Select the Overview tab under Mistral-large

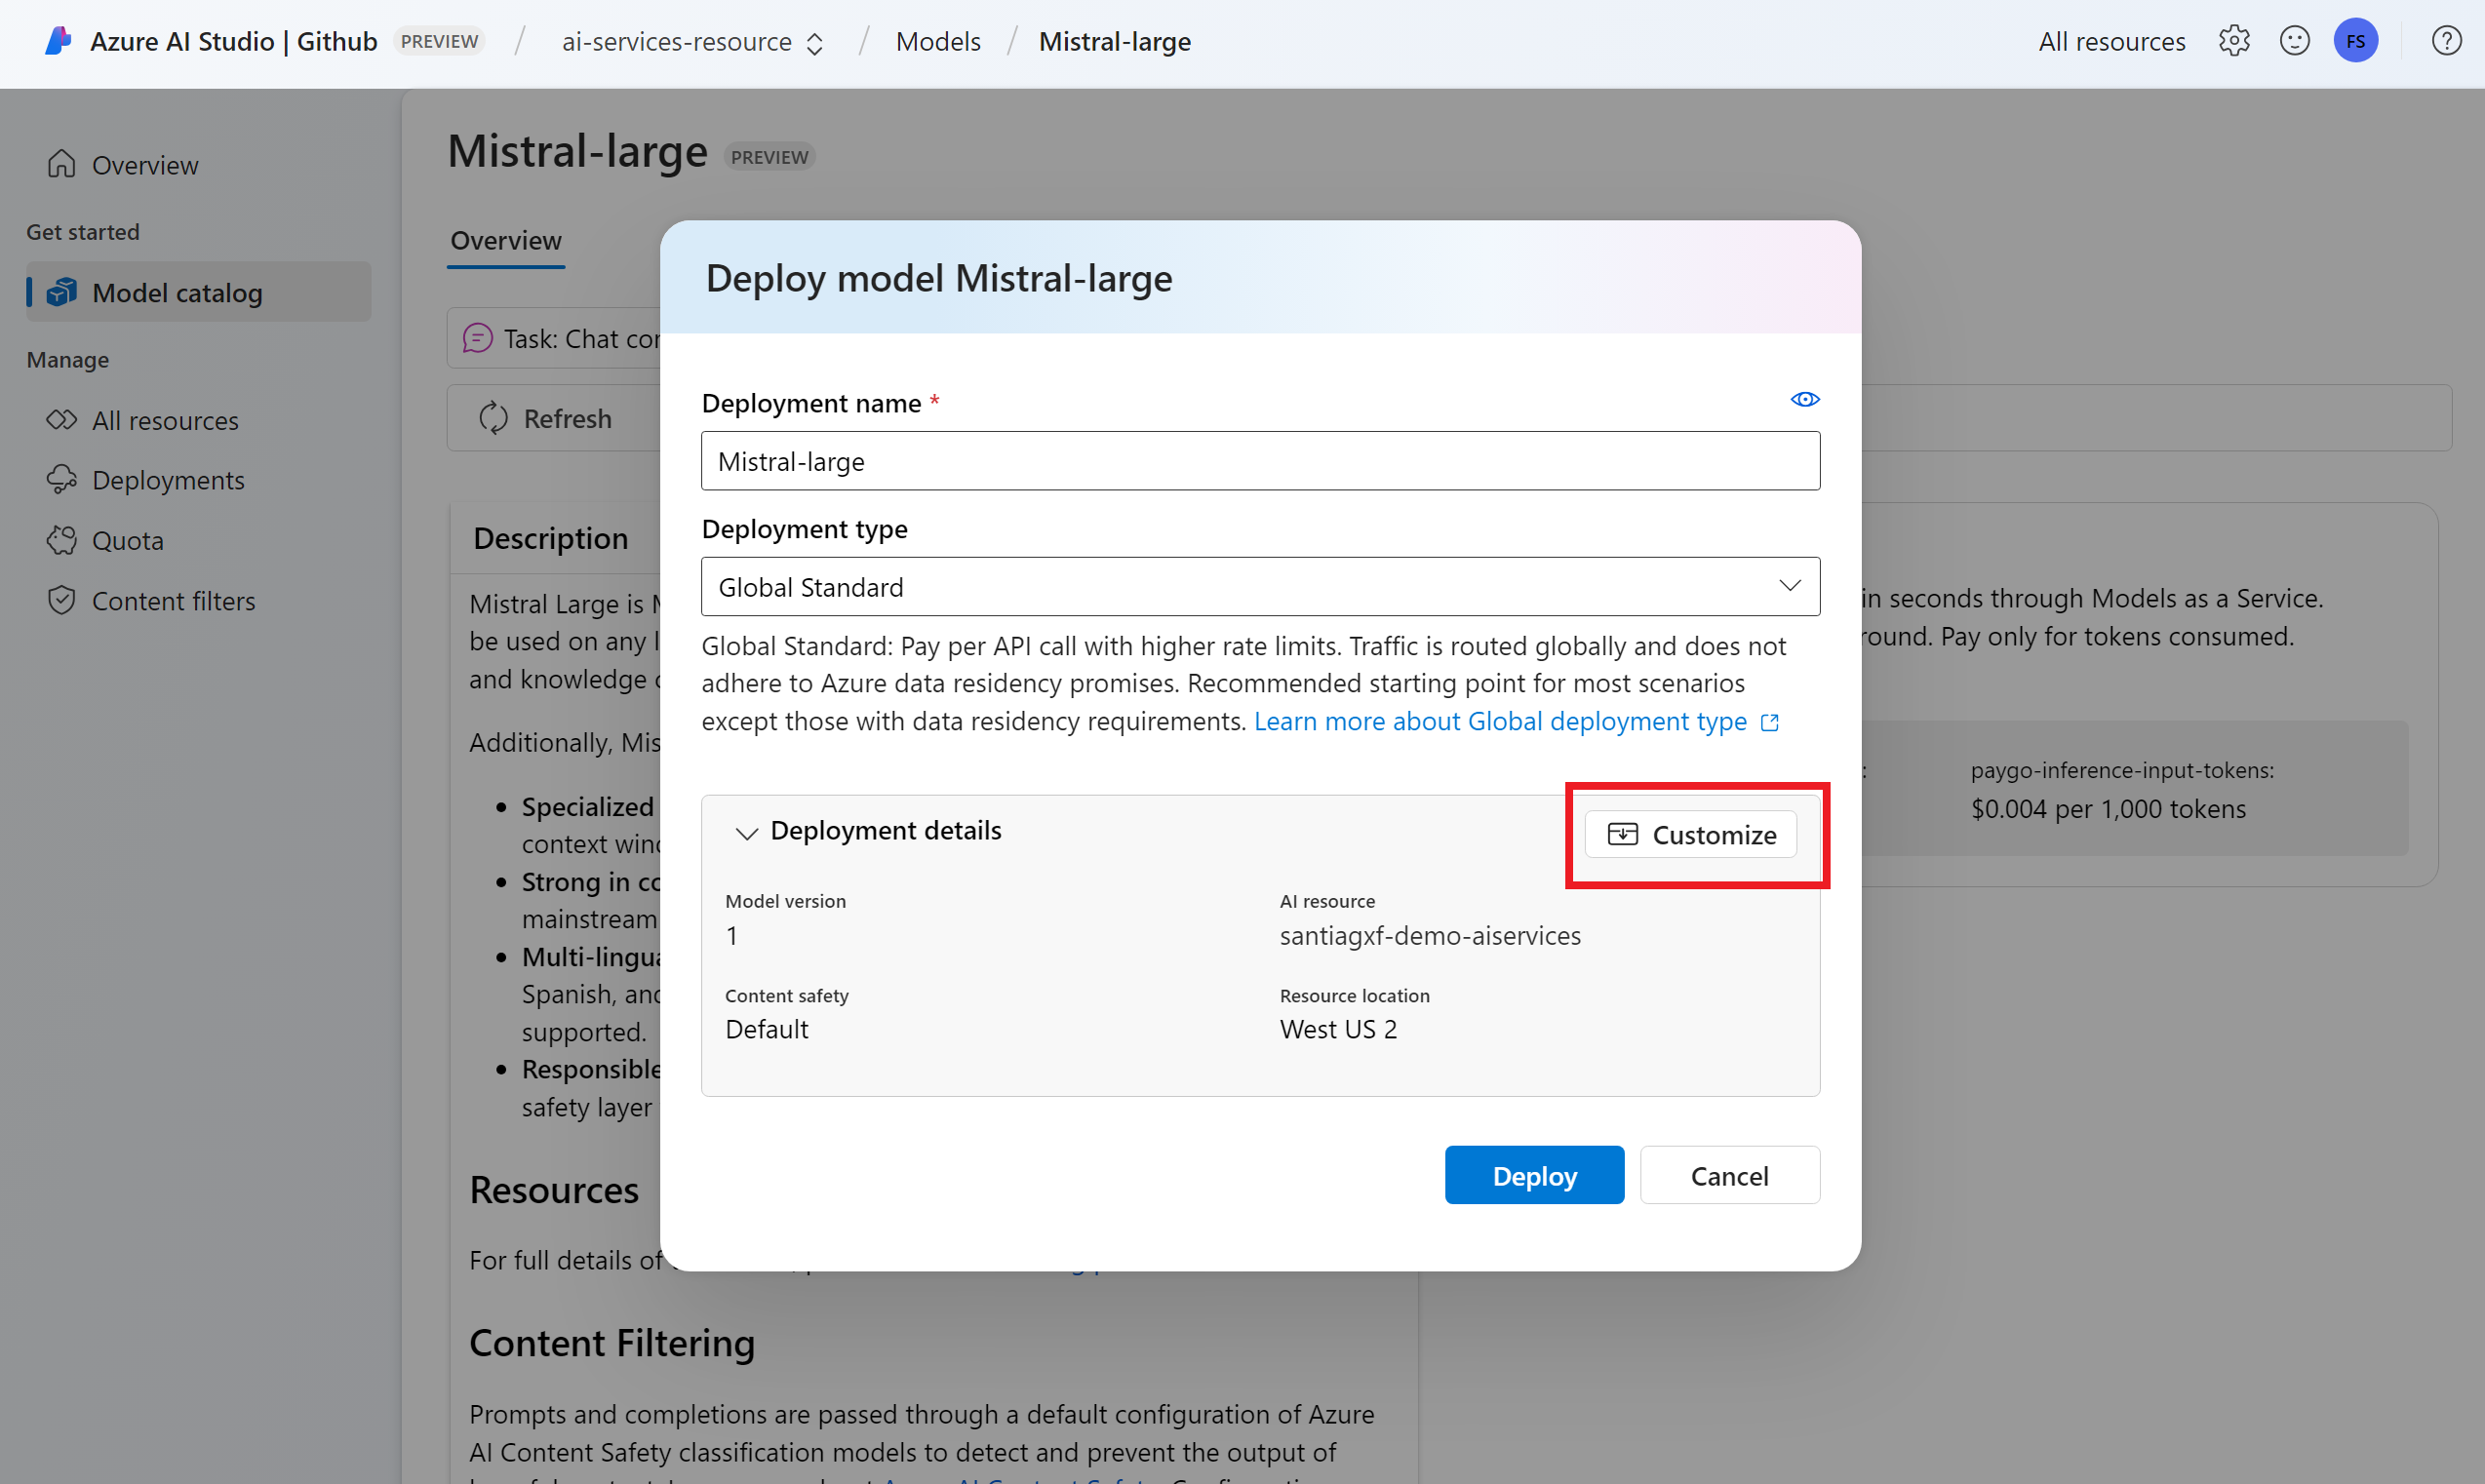coord(505,241)
